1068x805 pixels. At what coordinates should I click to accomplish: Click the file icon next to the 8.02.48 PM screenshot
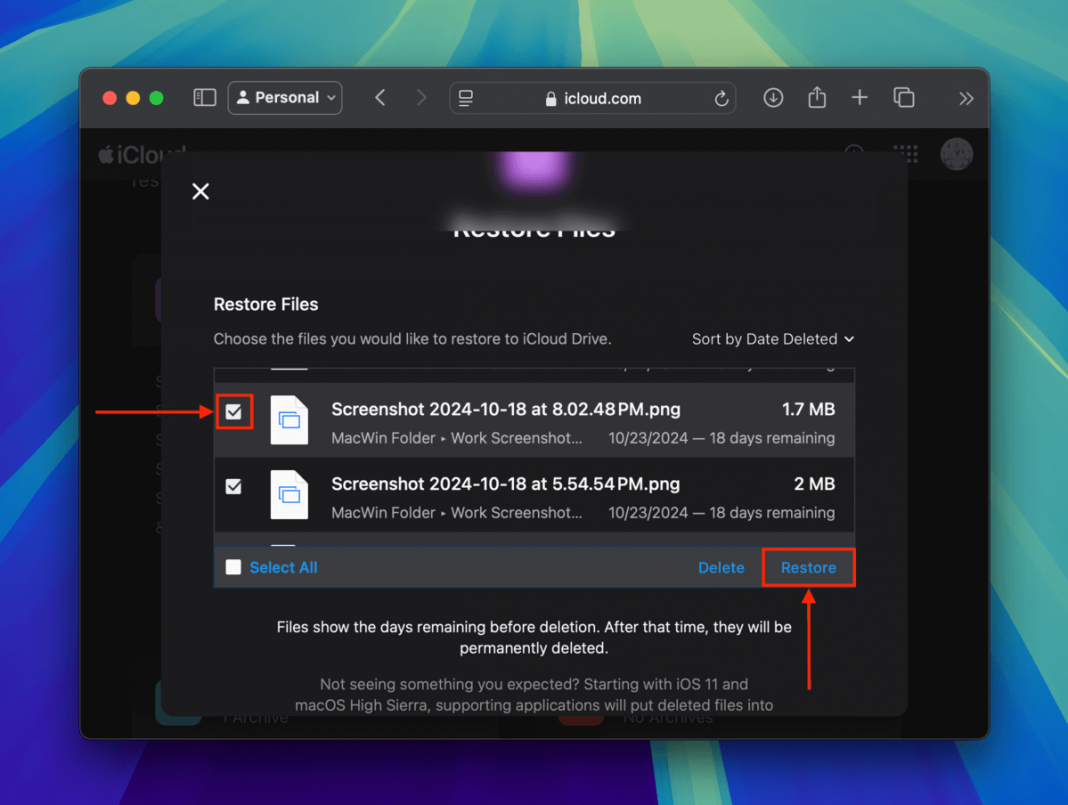(290, 421)
